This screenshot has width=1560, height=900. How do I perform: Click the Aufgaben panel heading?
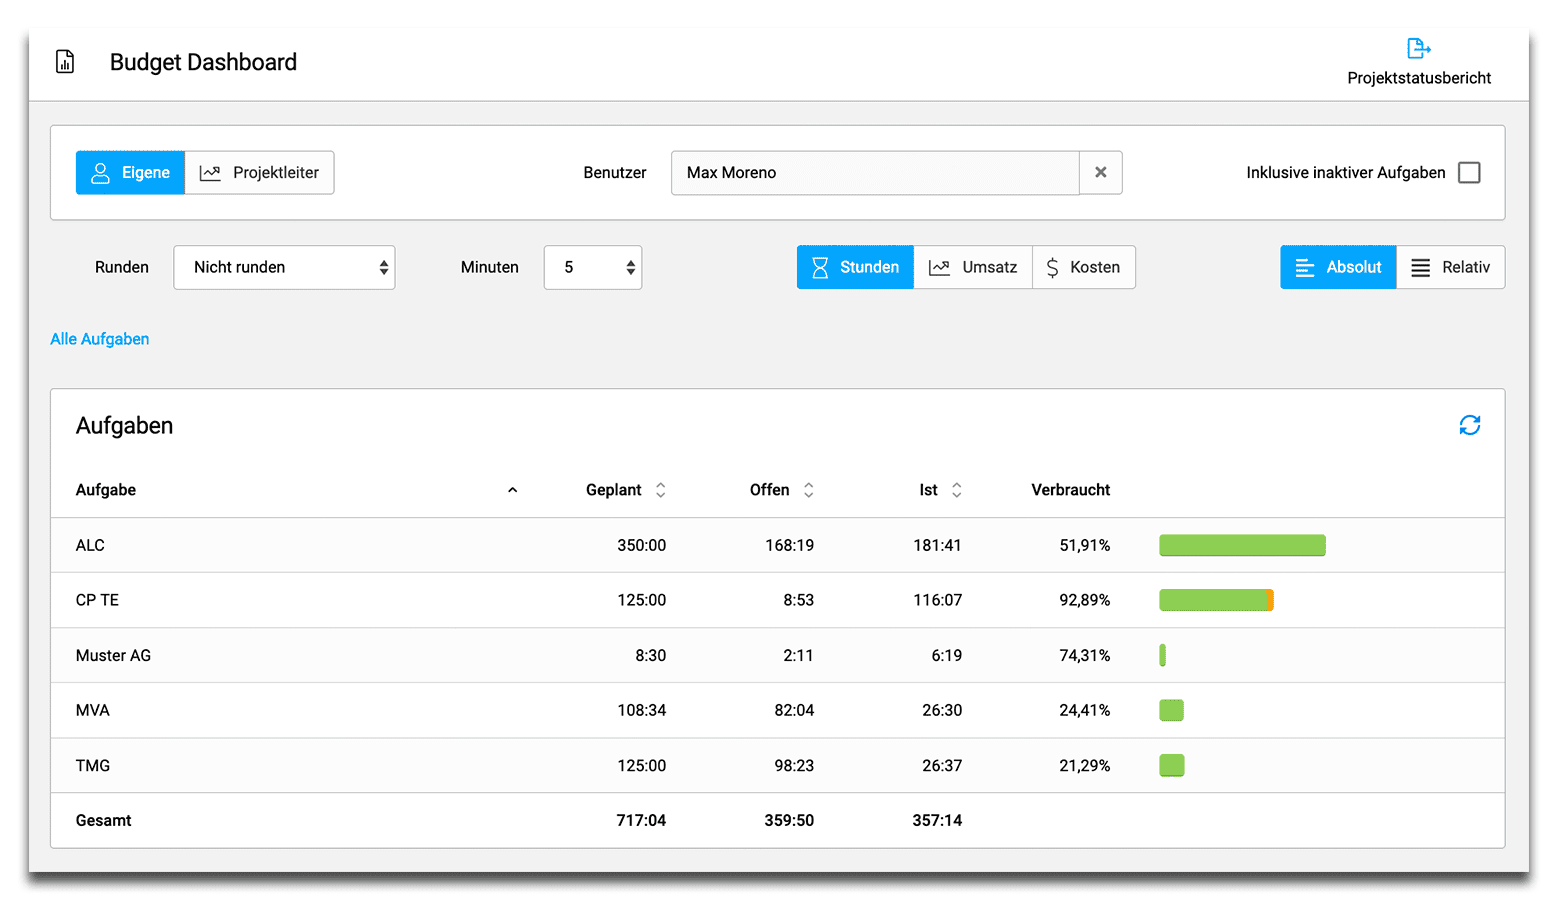click(x=124, y=425)
